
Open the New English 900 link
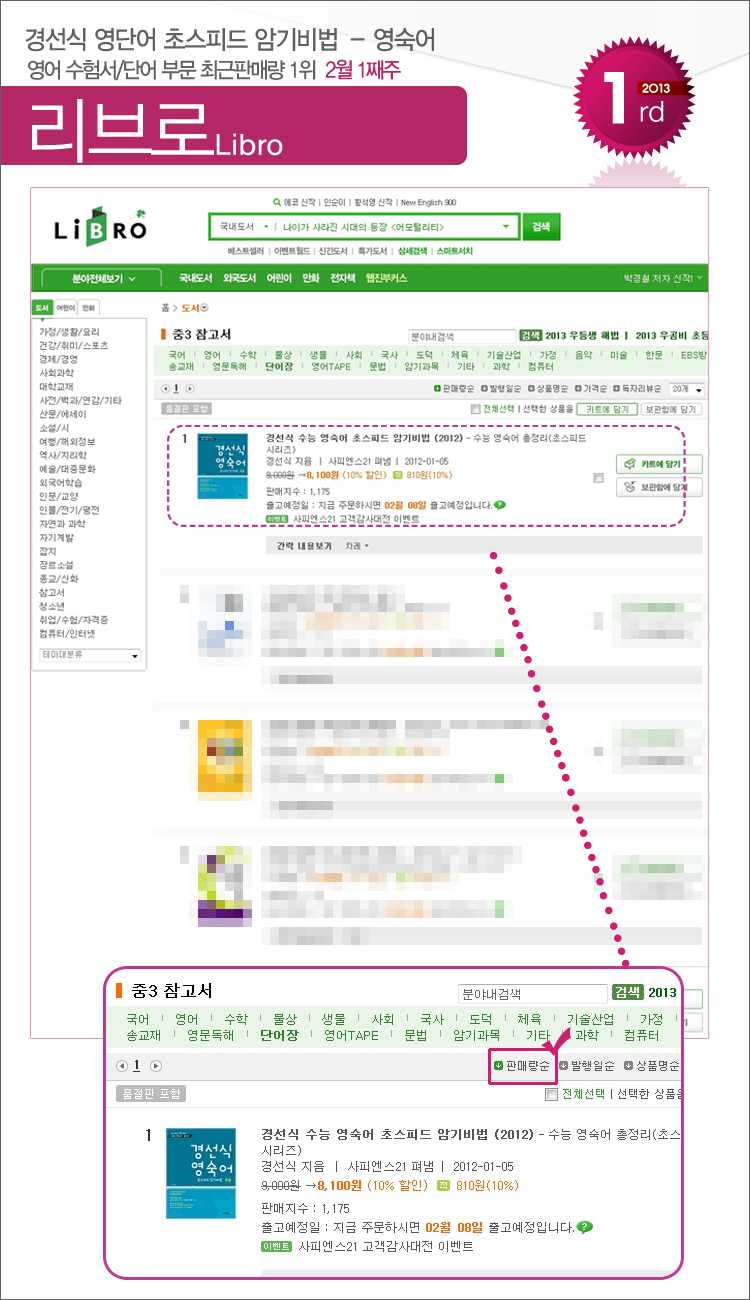point(428,201)
